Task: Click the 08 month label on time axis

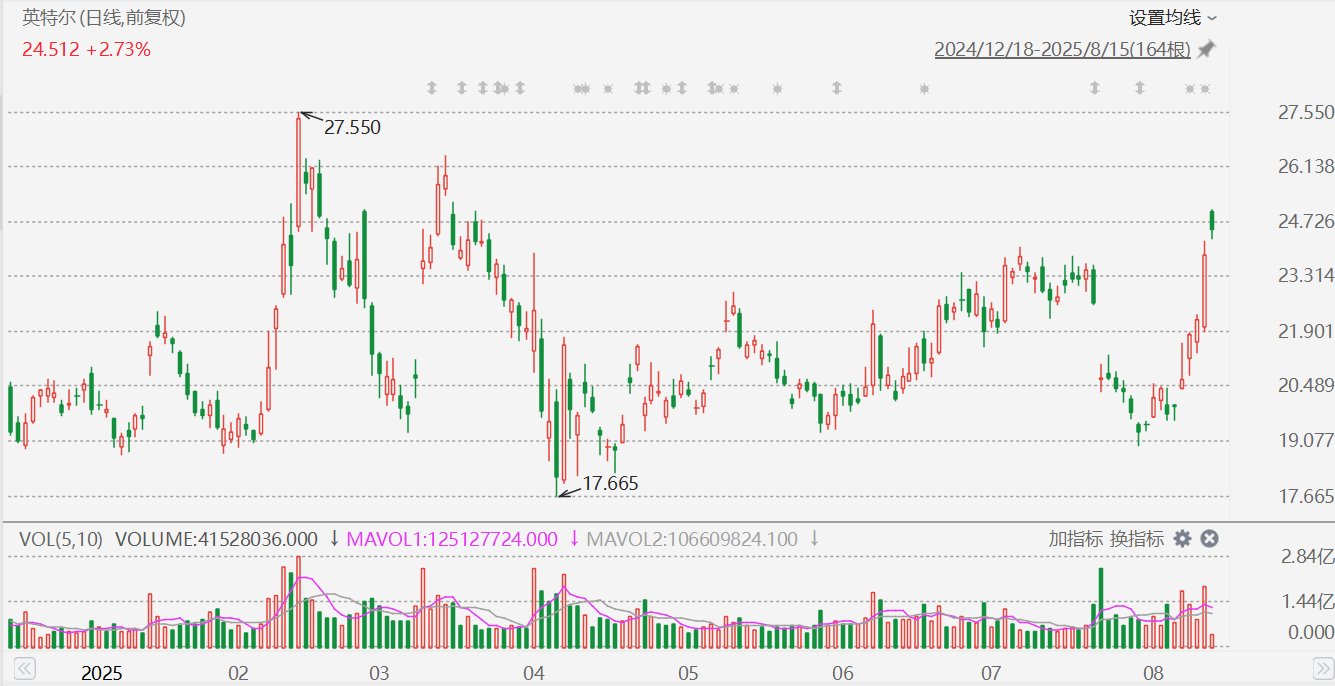Action: tap(1153, 672)
